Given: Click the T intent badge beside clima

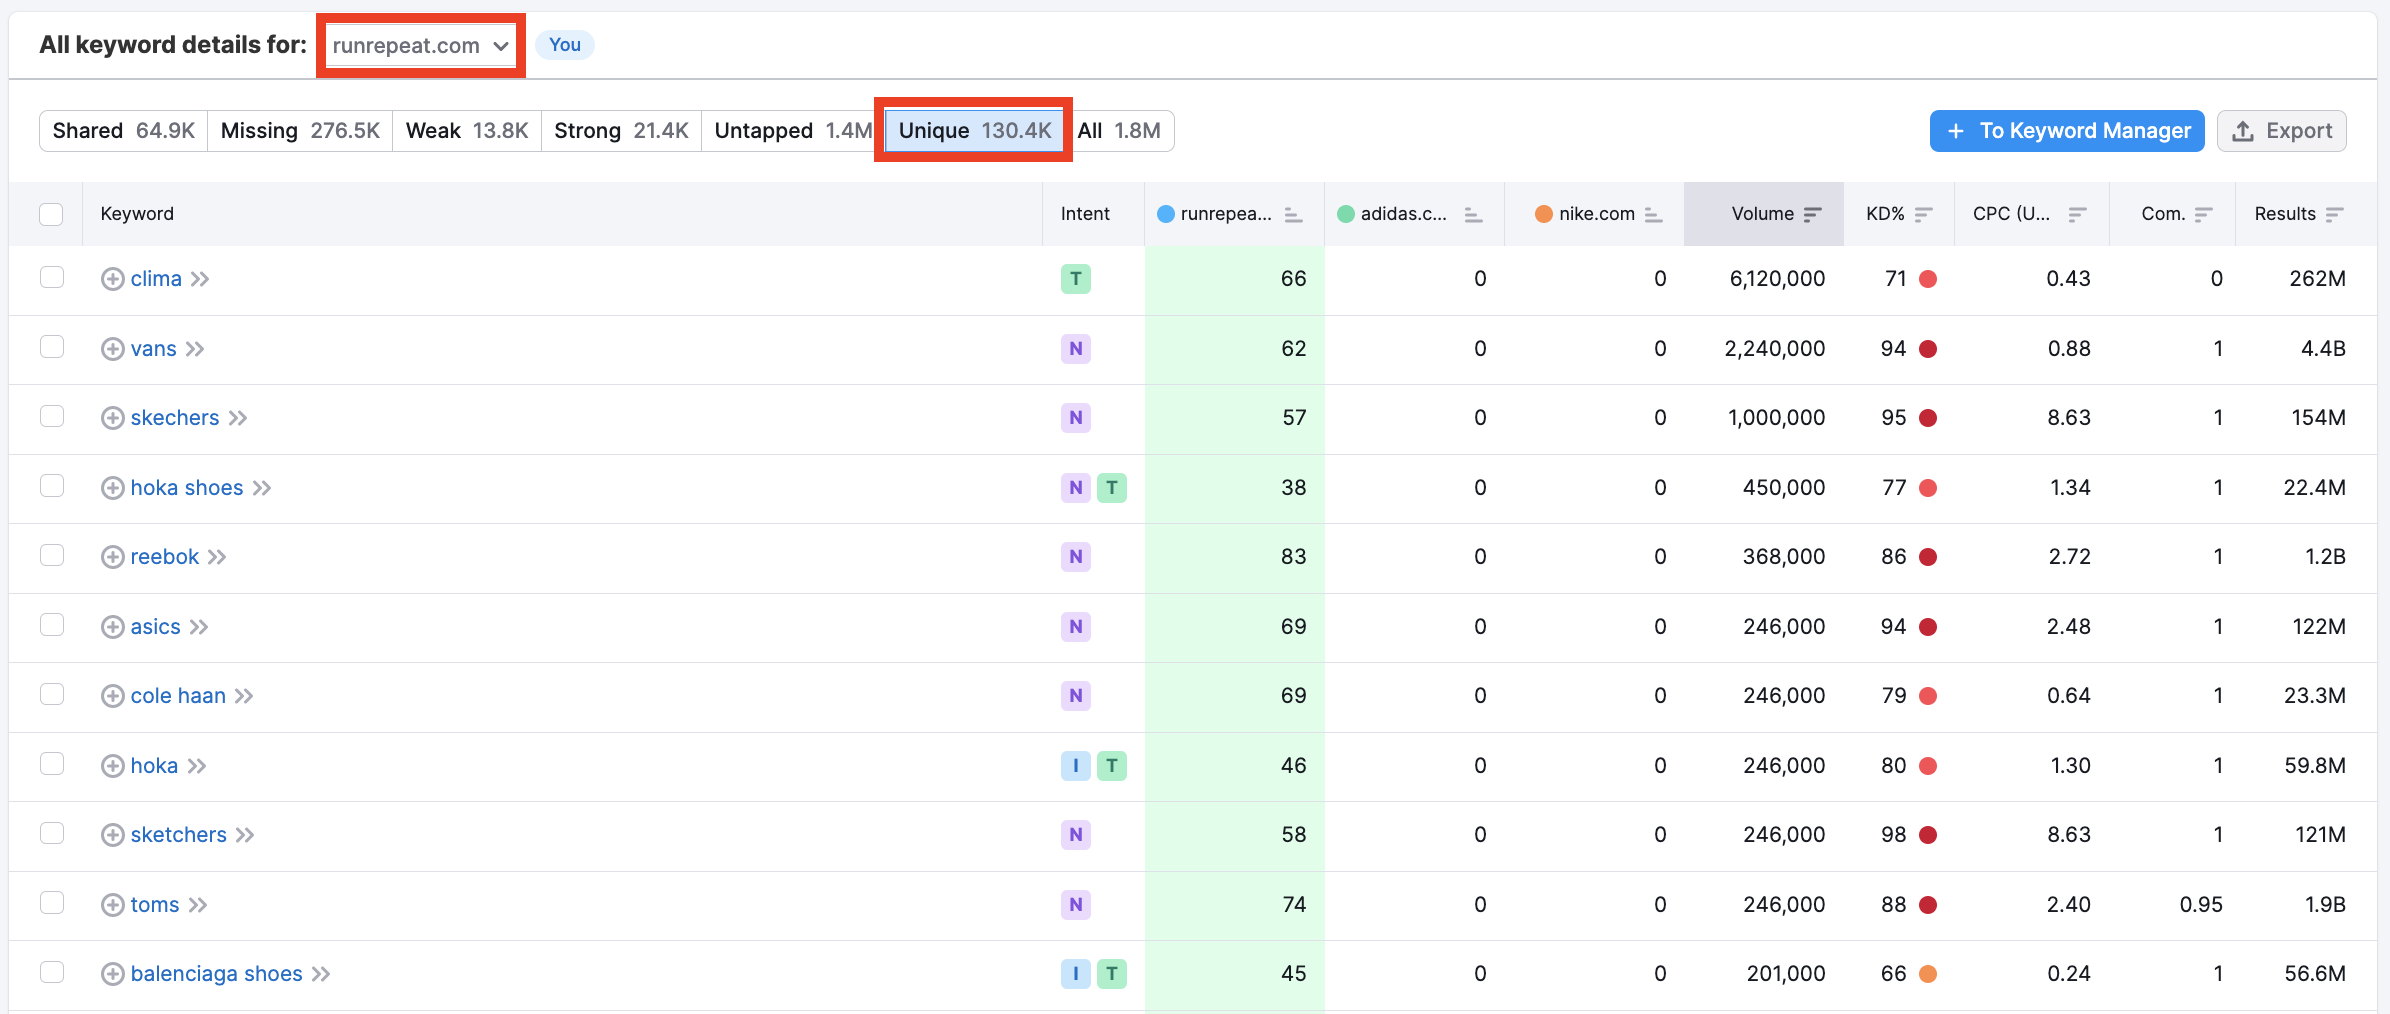Looking at the screenshot, I should (1075, 279).
